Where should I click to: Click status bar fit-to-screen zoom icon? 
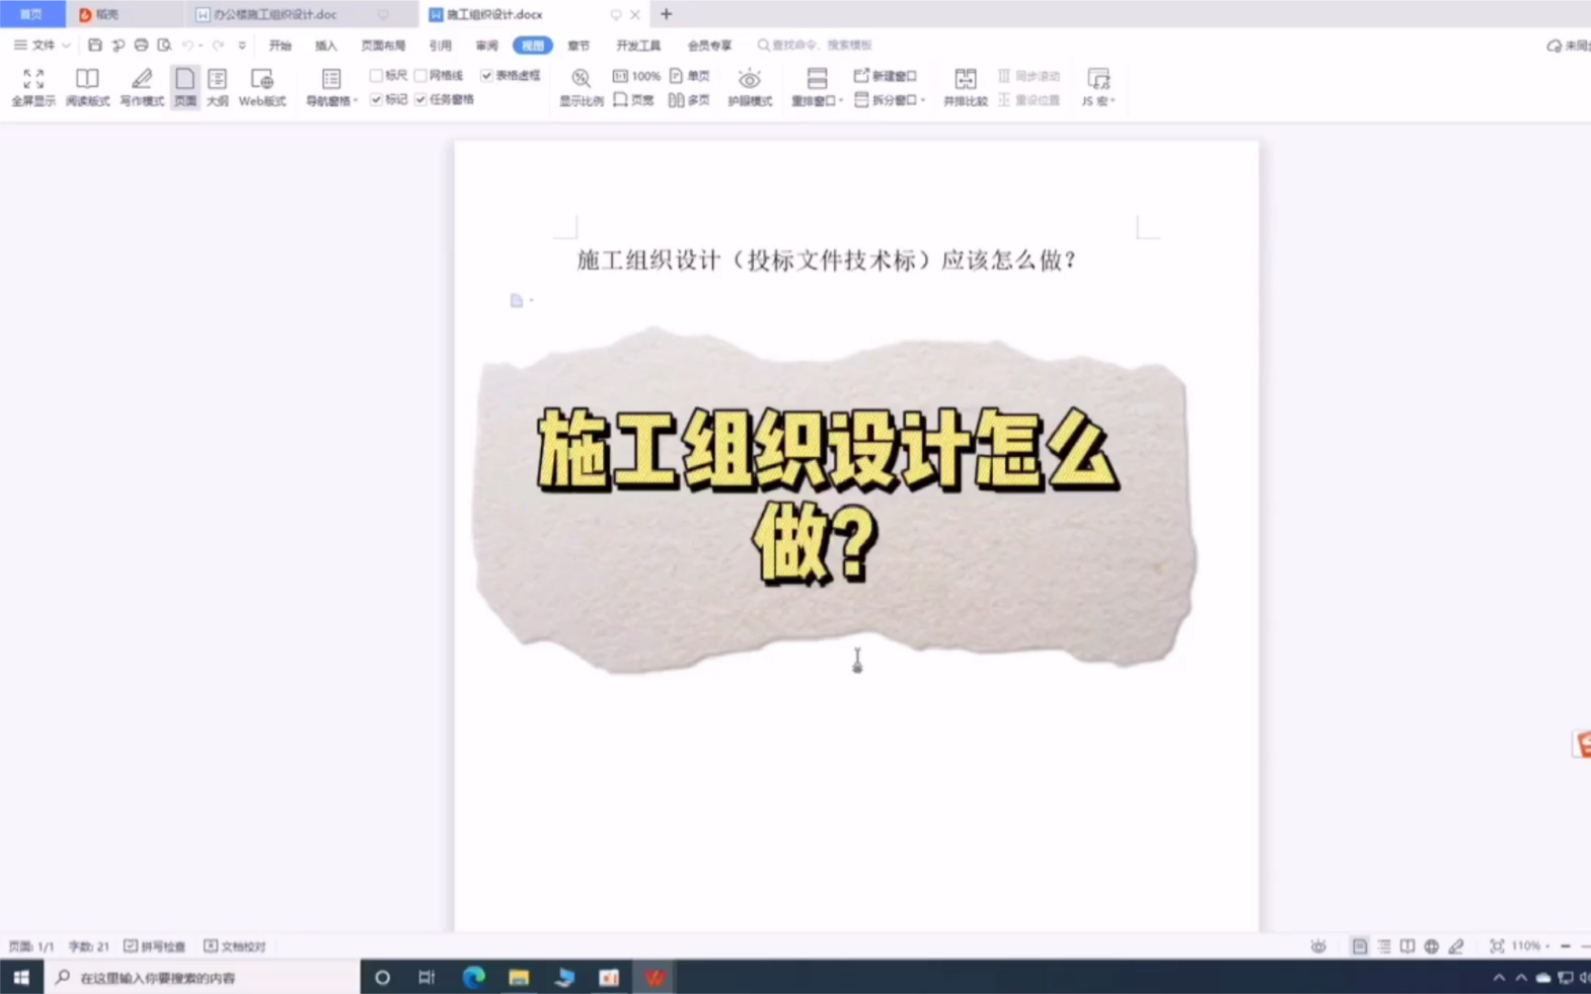(x=1496, y=946)
